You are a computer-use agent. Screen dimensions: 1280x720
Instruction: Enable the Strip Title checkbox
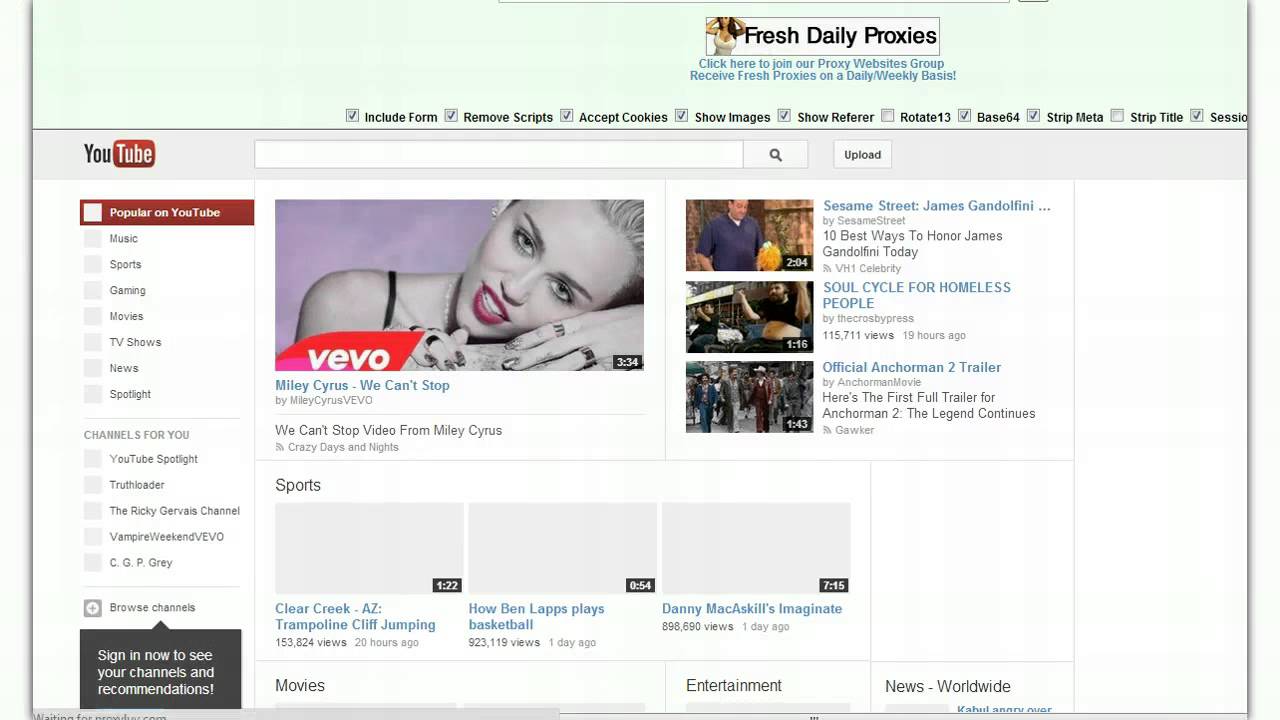click(x=1117, y=116)
